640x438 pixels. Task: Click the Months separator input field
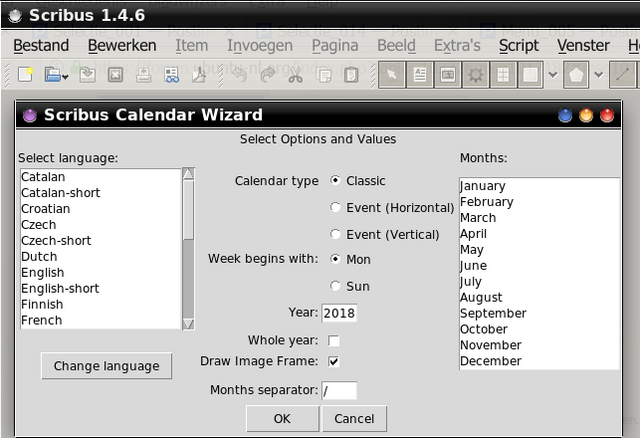[339, 391]
